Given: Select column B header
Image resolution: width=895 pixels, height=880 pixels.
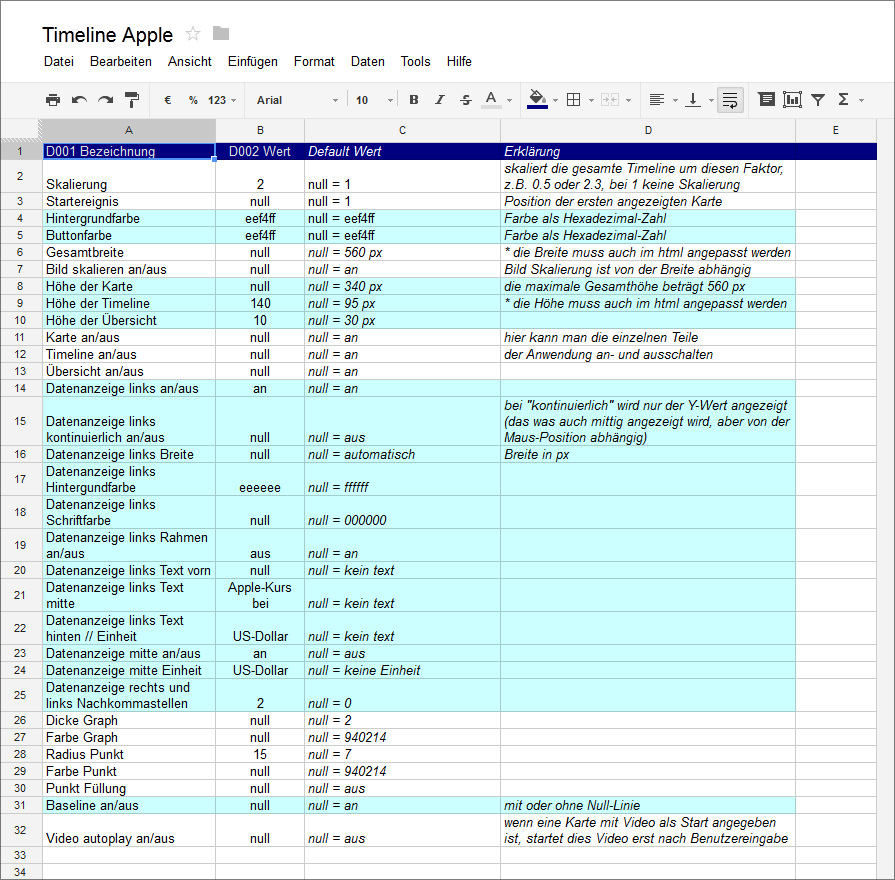Looking at the screenshot, I should pyautogui.click(x=260, y=130).
